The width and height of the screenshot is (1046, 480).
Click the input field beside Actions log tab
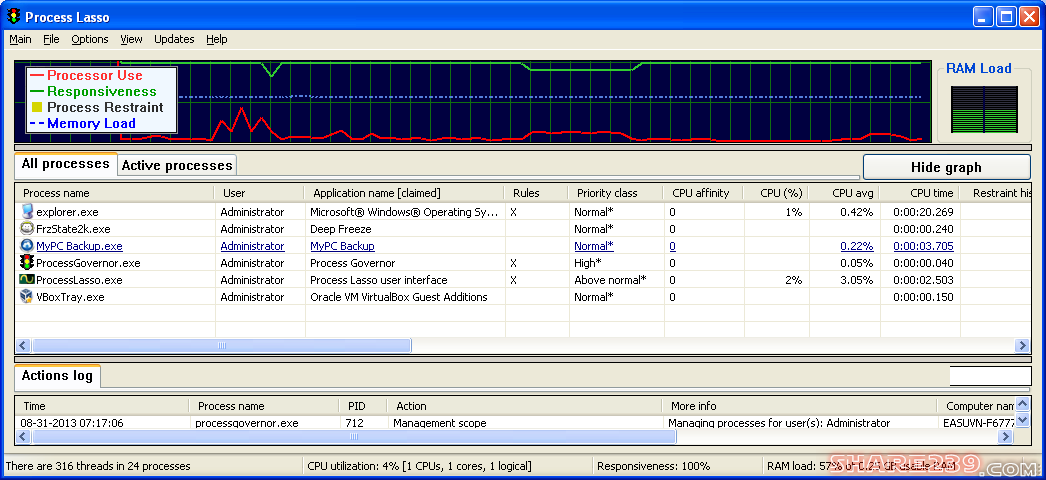point(990,376)
